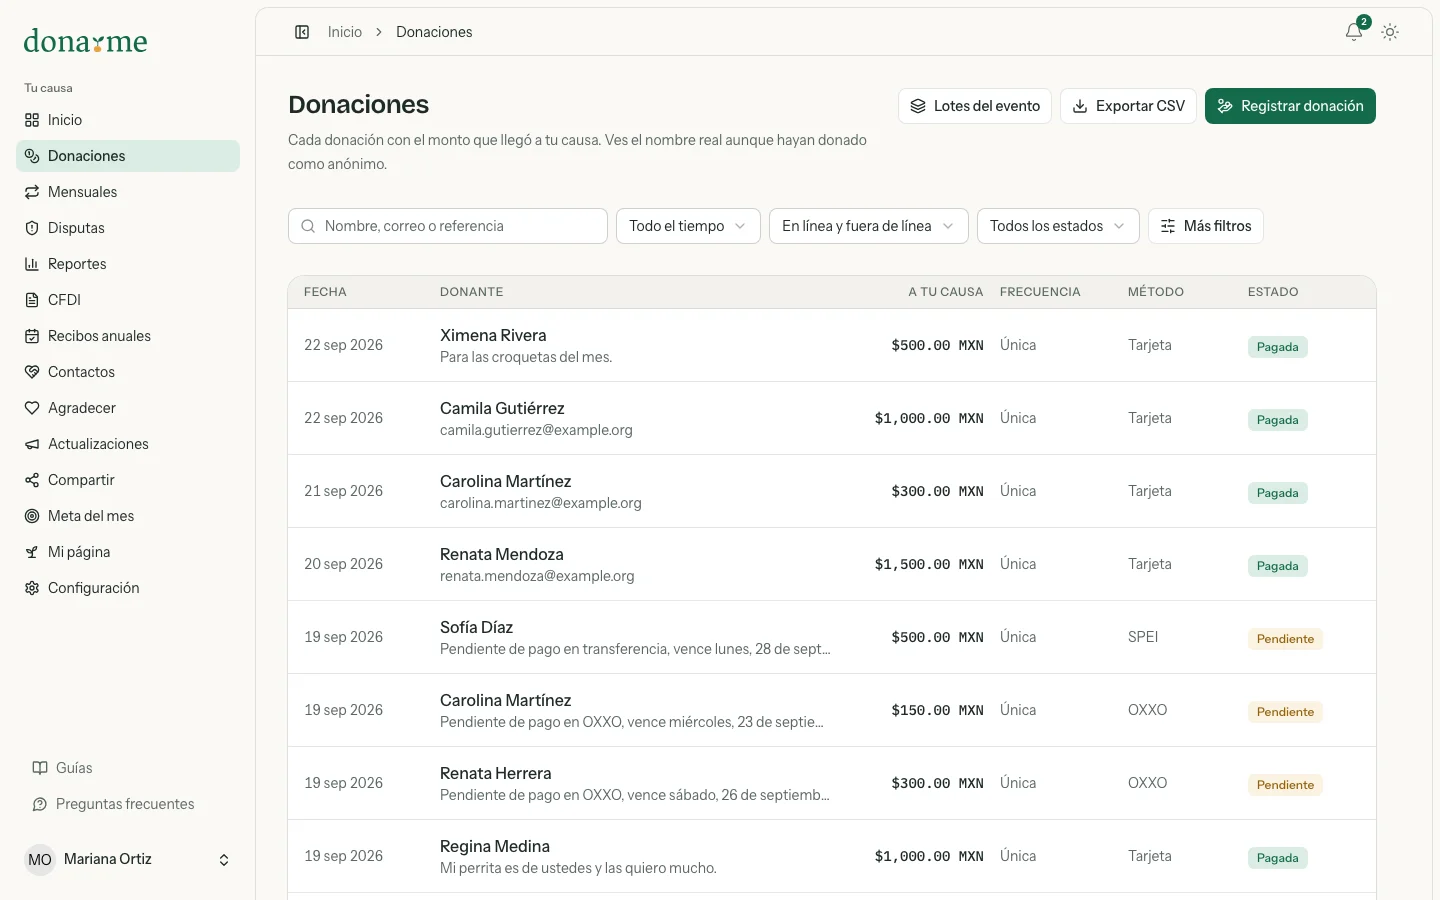Collapse the sidebar panel icon
Image resolution: width=1440 pixels, height=900 pixels.
click(x=302, y=32)
